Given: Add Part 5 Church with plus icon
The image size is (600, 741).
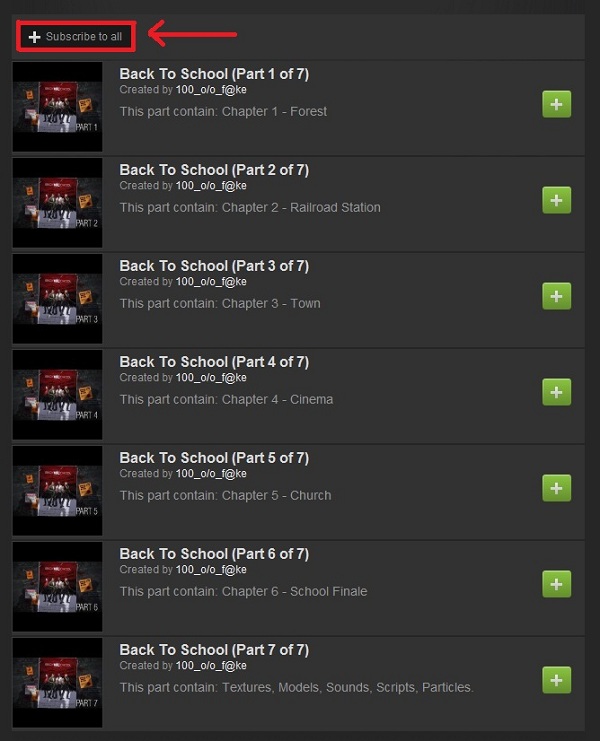Looking at the screenshot, I should point(556,488).
